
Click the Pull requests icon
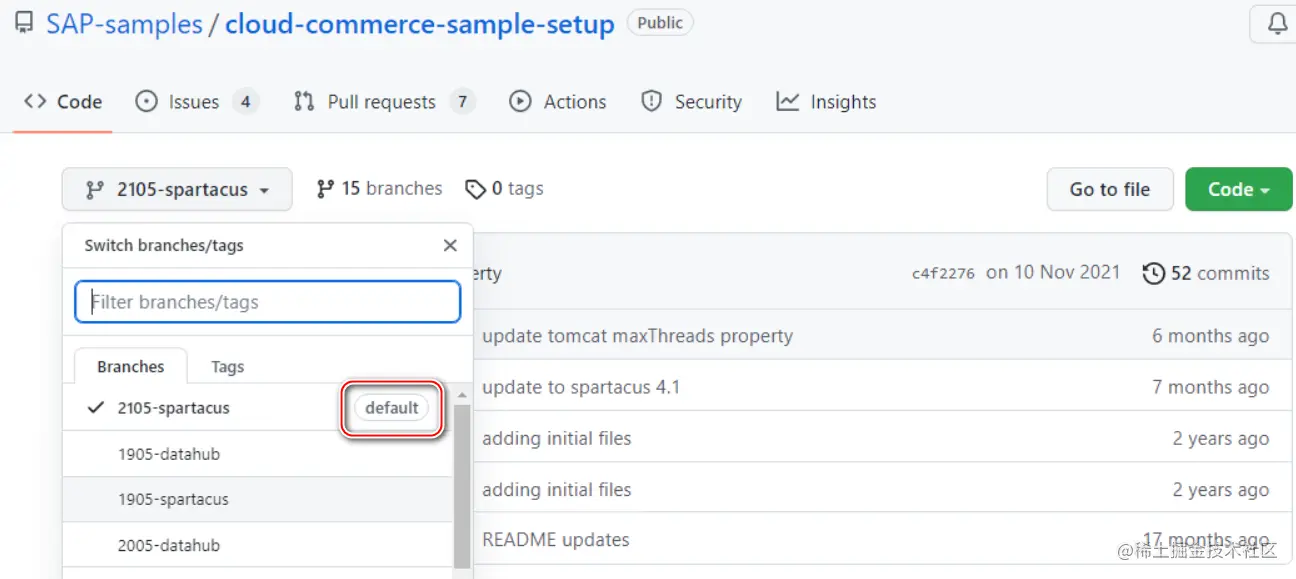coord(304,101)
